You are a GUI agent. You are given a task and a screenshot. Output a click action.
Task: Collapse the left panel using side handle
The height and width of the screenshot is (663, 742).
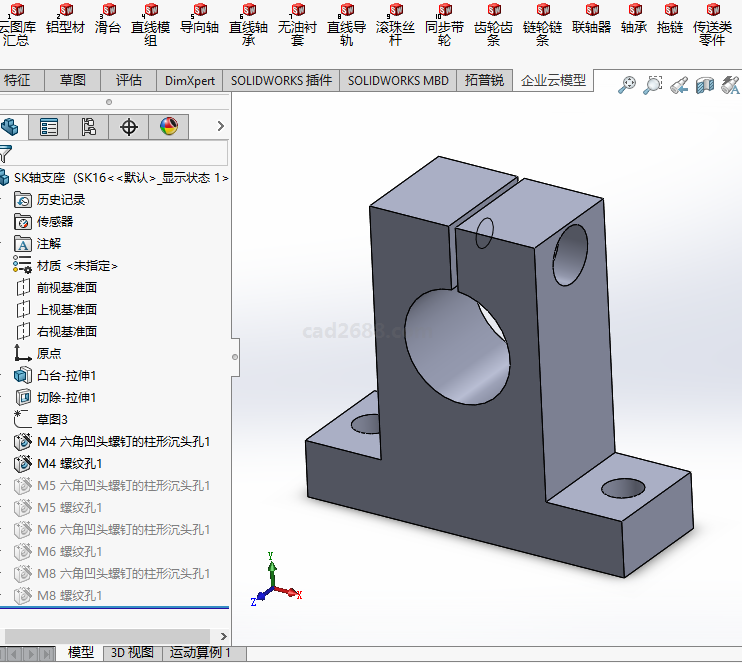(235, 356)
